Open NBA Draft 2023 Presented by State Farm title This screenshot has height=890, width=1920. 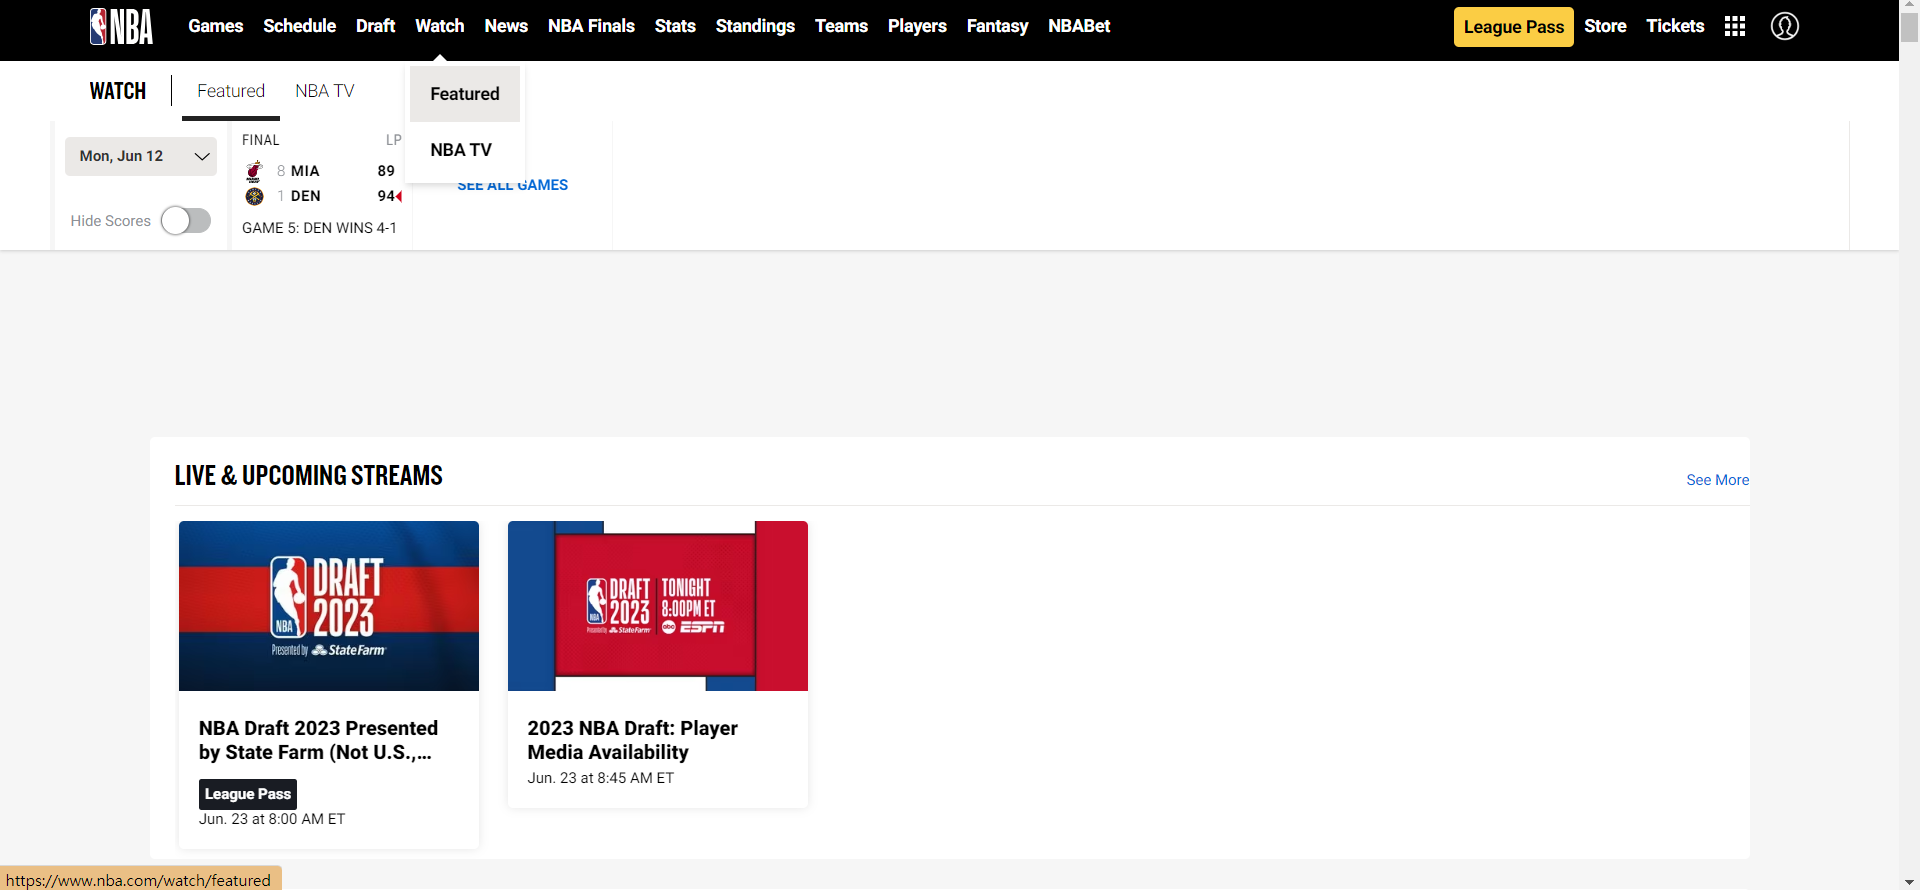tap(318, 740)
